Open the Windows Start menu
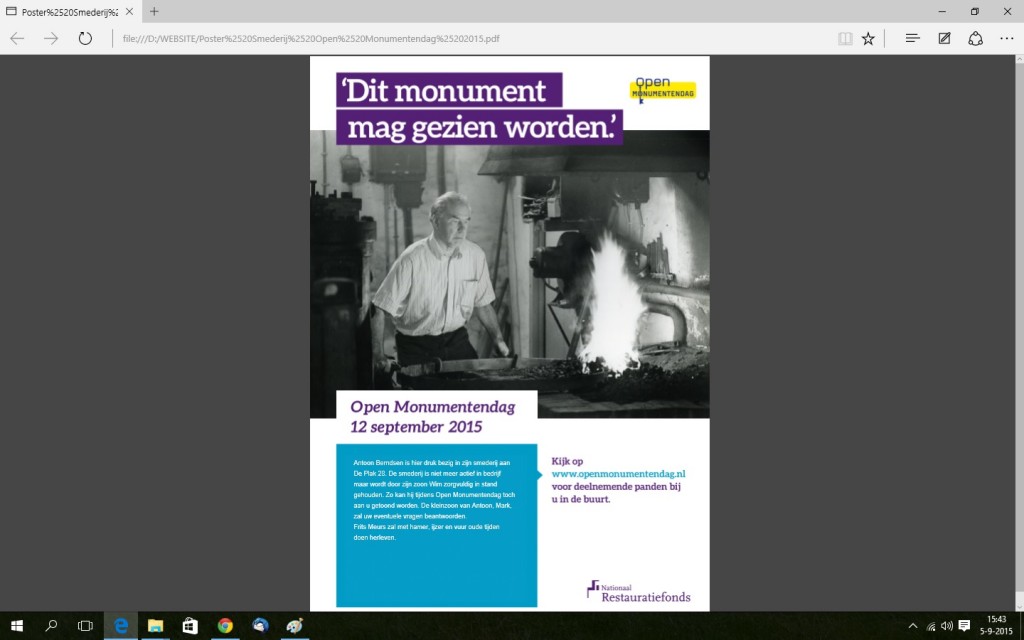Image resolution: width=1024 pixels, height=640 pixels. tap(17, 626)
